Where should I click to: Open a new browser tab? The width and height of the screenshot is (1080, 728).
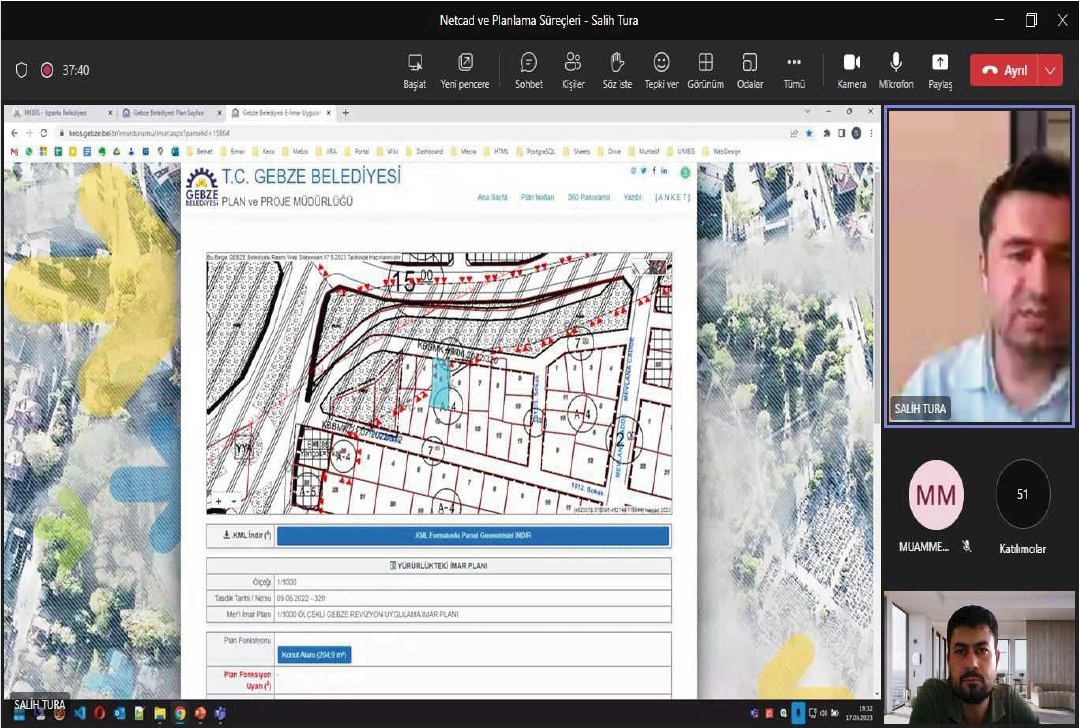pos(346,113)
